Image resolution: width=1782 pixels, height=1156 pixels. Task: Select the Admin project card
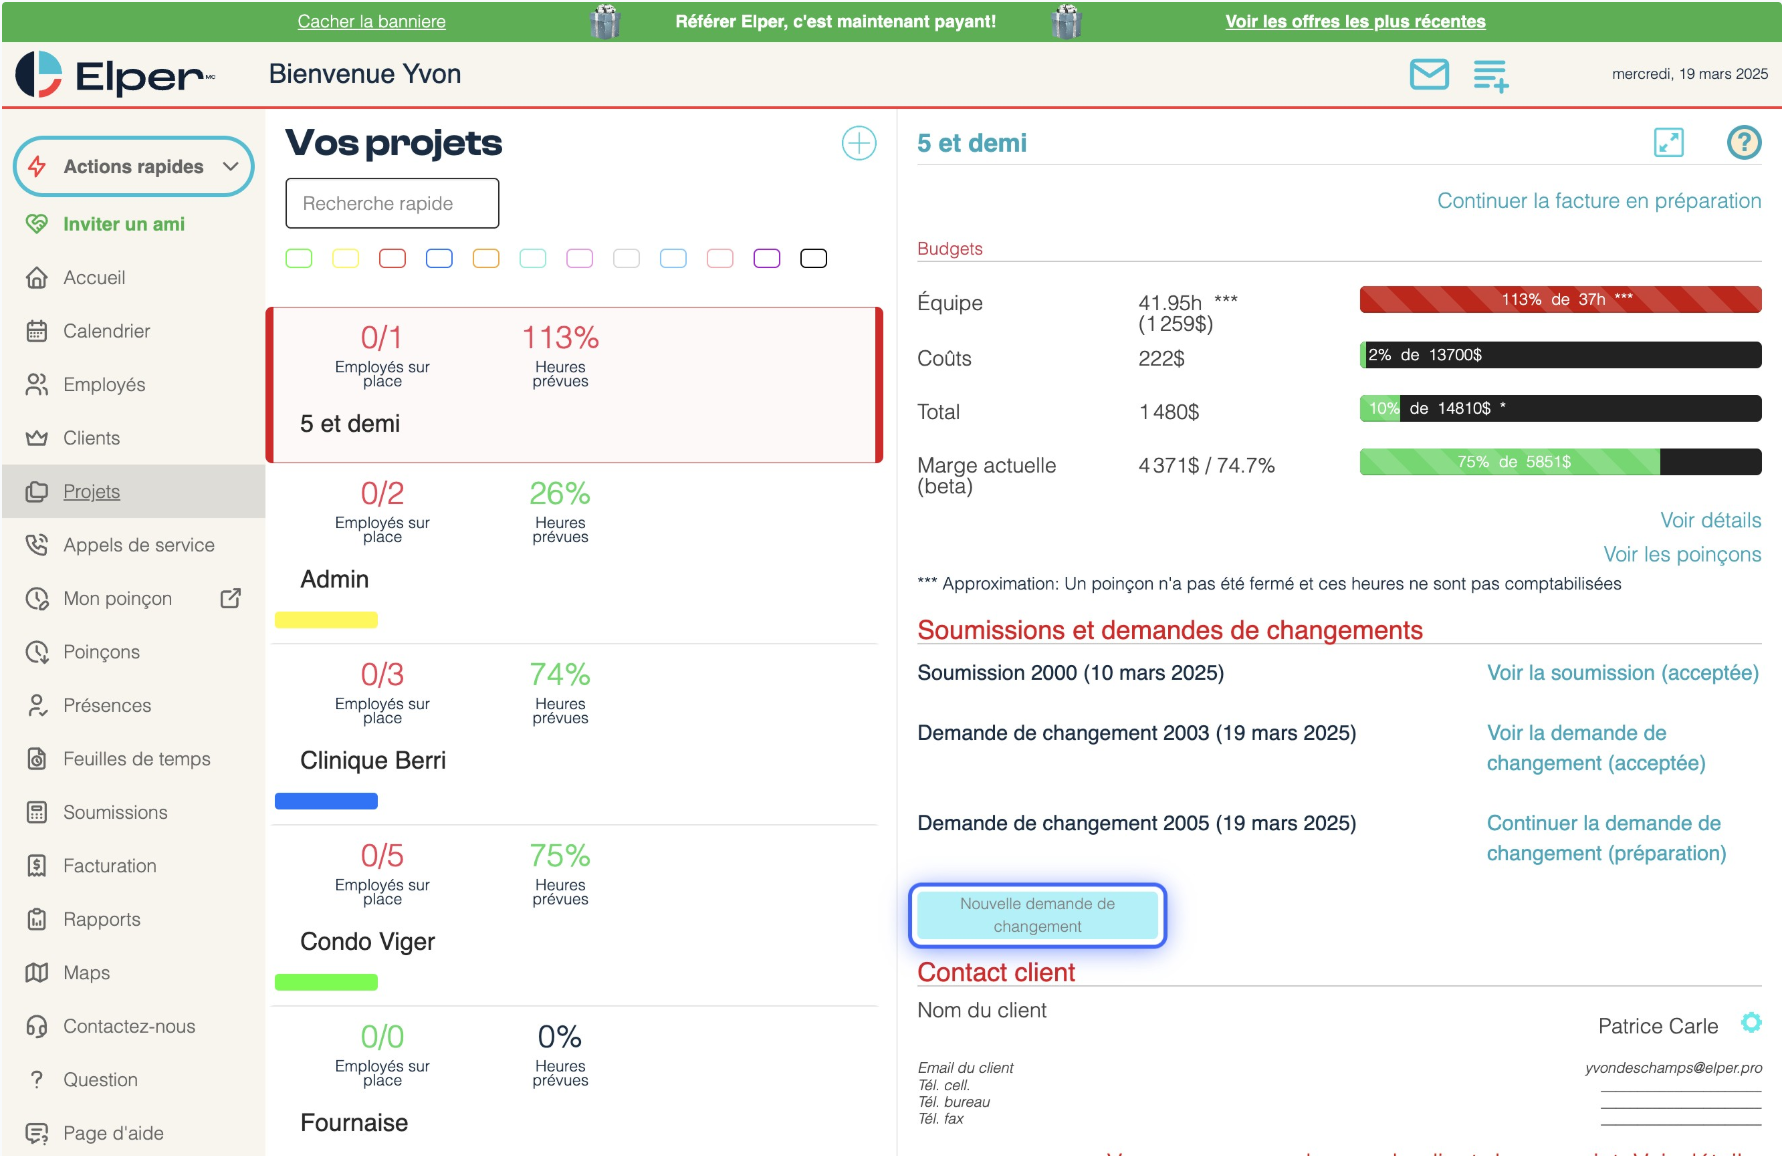tap(574, 553)
